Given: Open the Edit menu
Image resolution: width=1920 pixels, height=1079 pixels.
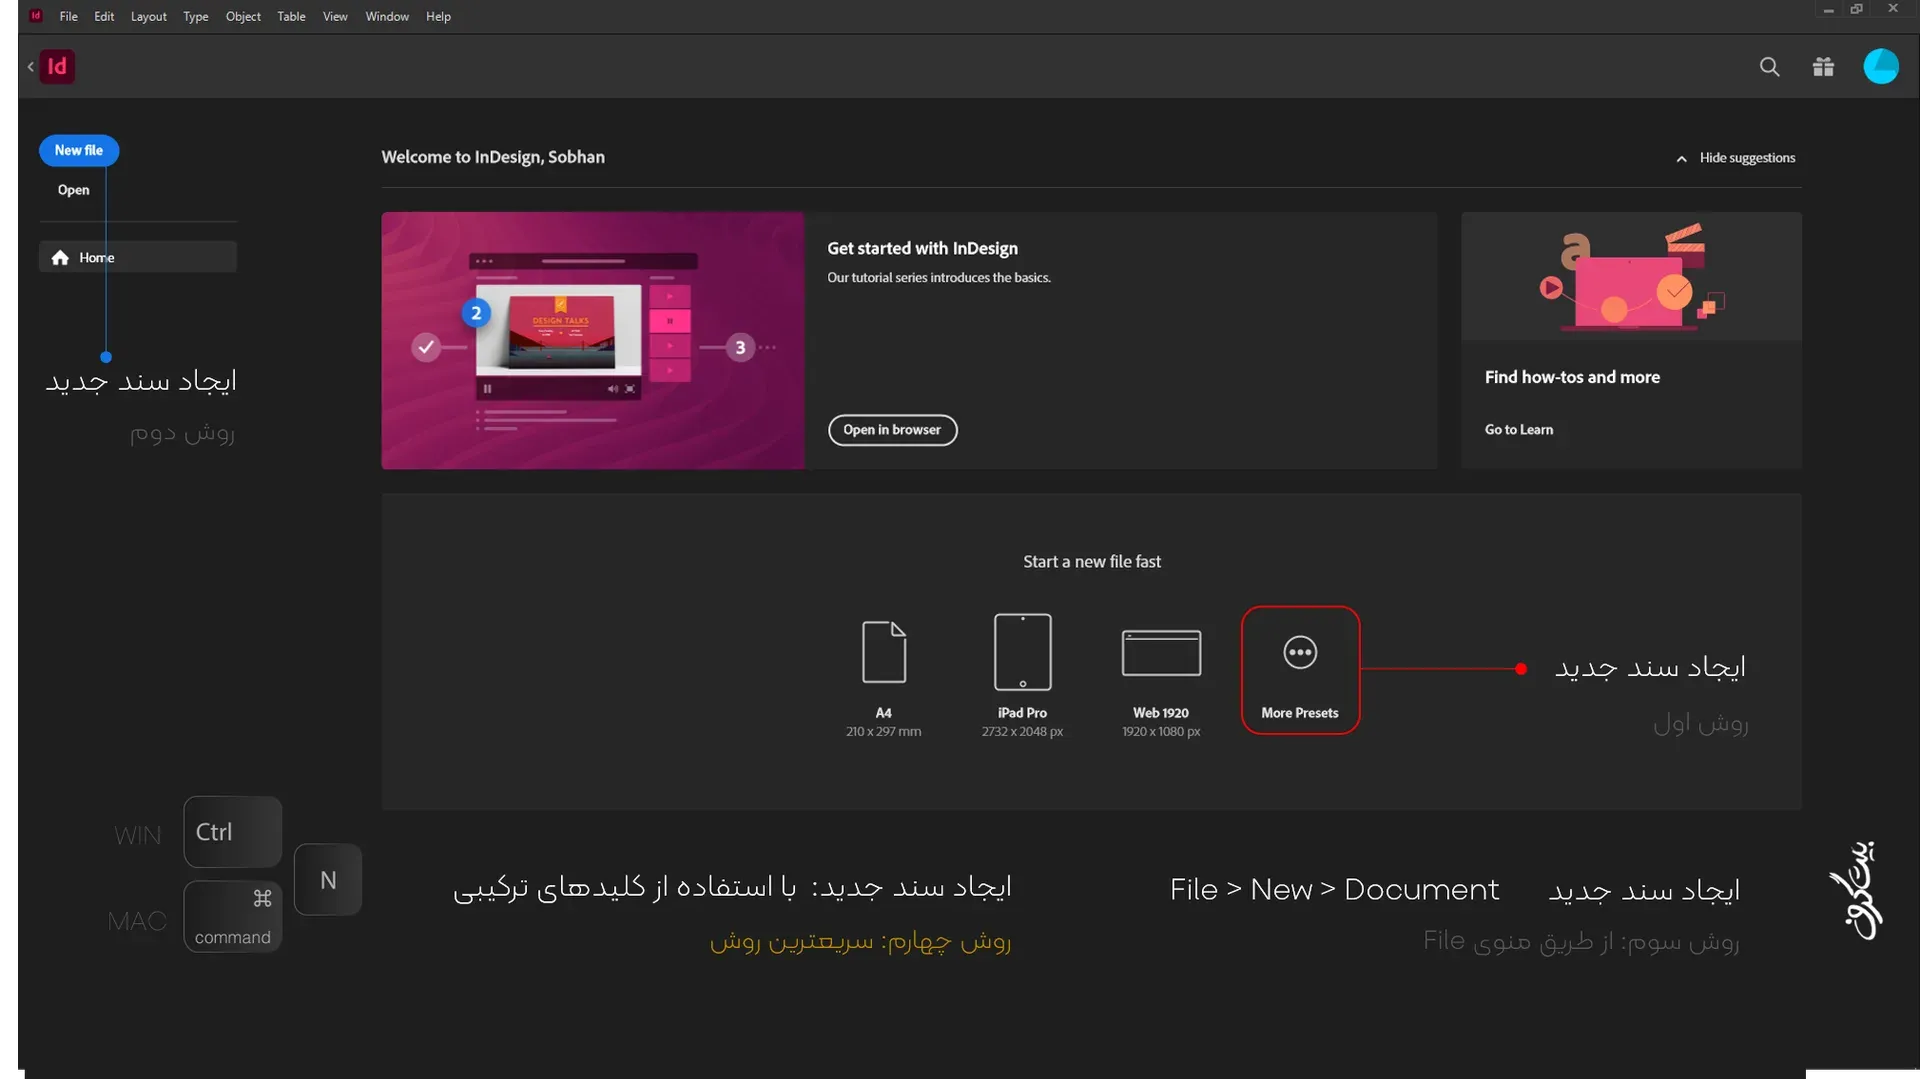Looking at the screenshot, I should [x=104, y=16].
